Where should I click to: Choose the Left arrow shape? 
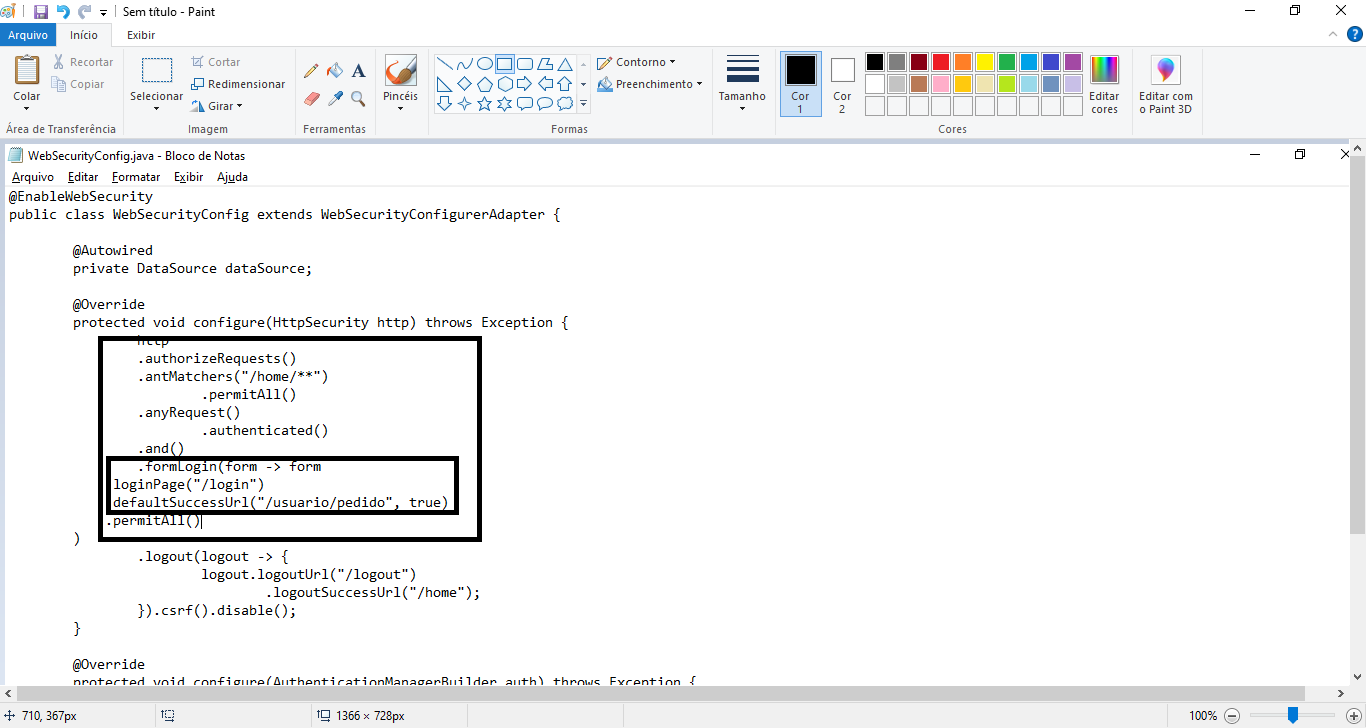[x=545, y=83]
